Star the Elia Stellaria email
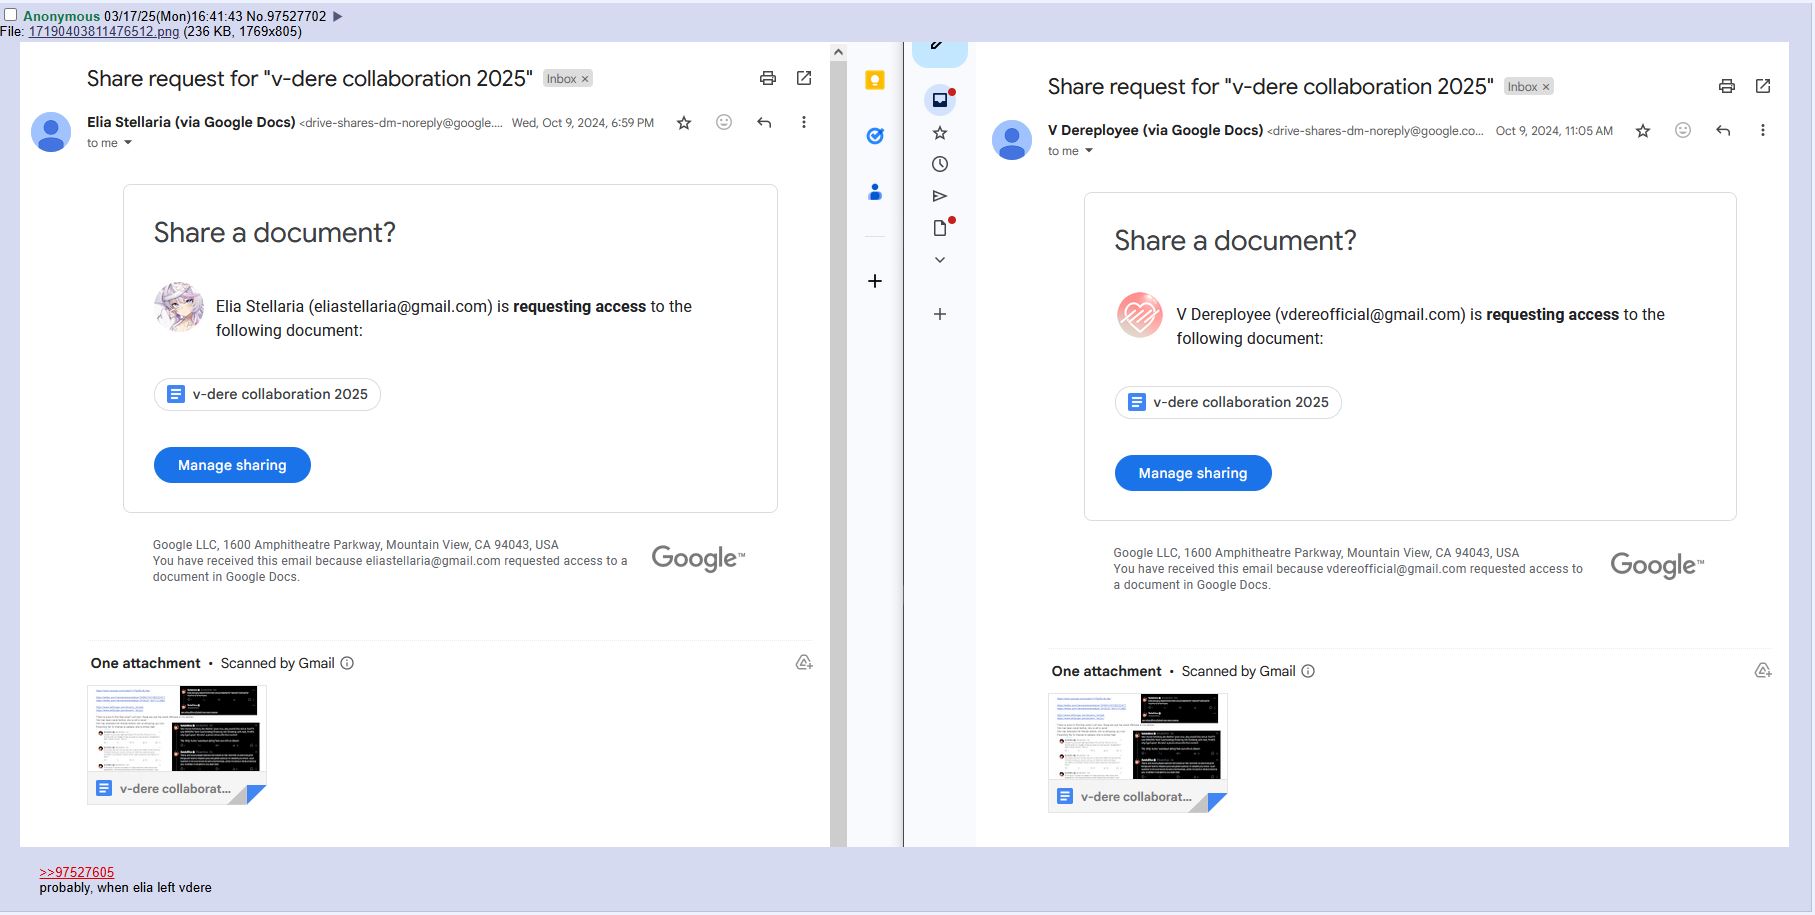 [684, 123]
